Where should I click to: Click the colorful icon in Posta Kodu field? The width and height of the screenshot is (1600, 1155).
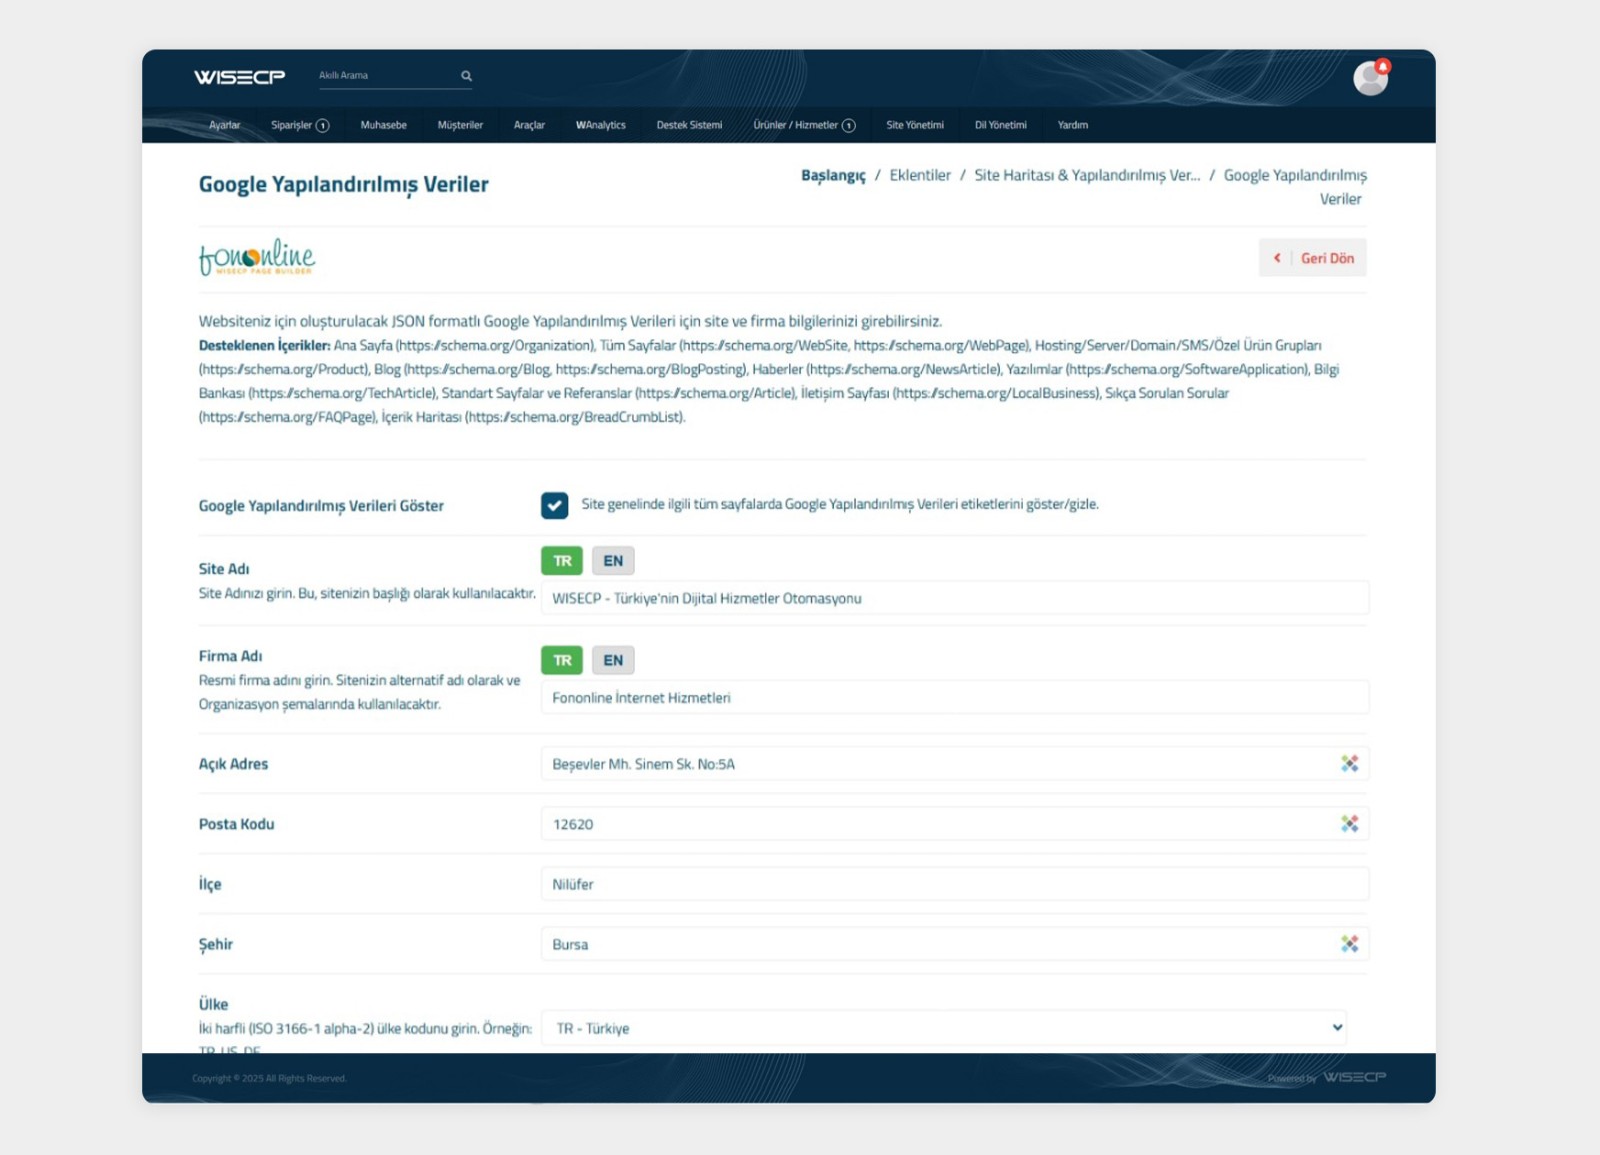pyautogui.click(x=1349, y=824)
